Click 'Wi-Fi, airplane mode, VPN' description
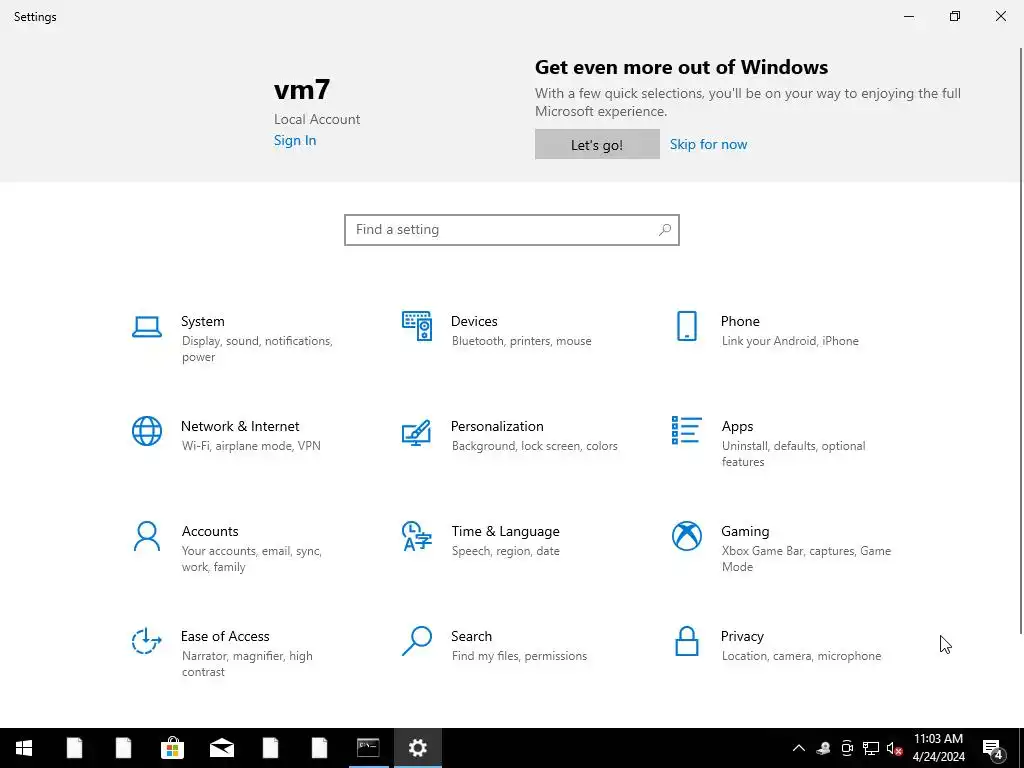The width and height of the screenshot is (1024, 768). pyautogui.click(x=251, y=446)
